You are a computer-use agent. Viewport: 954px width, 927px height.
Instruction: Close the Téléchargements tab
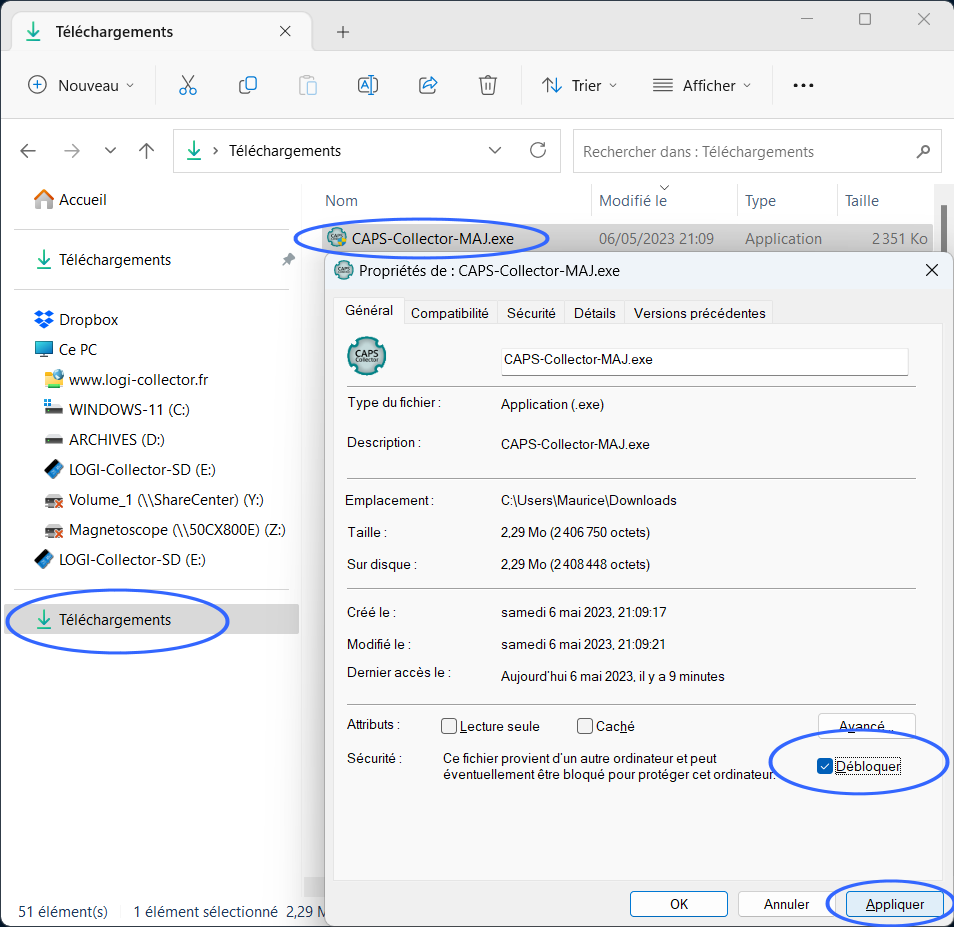click(x=285, y=32)
